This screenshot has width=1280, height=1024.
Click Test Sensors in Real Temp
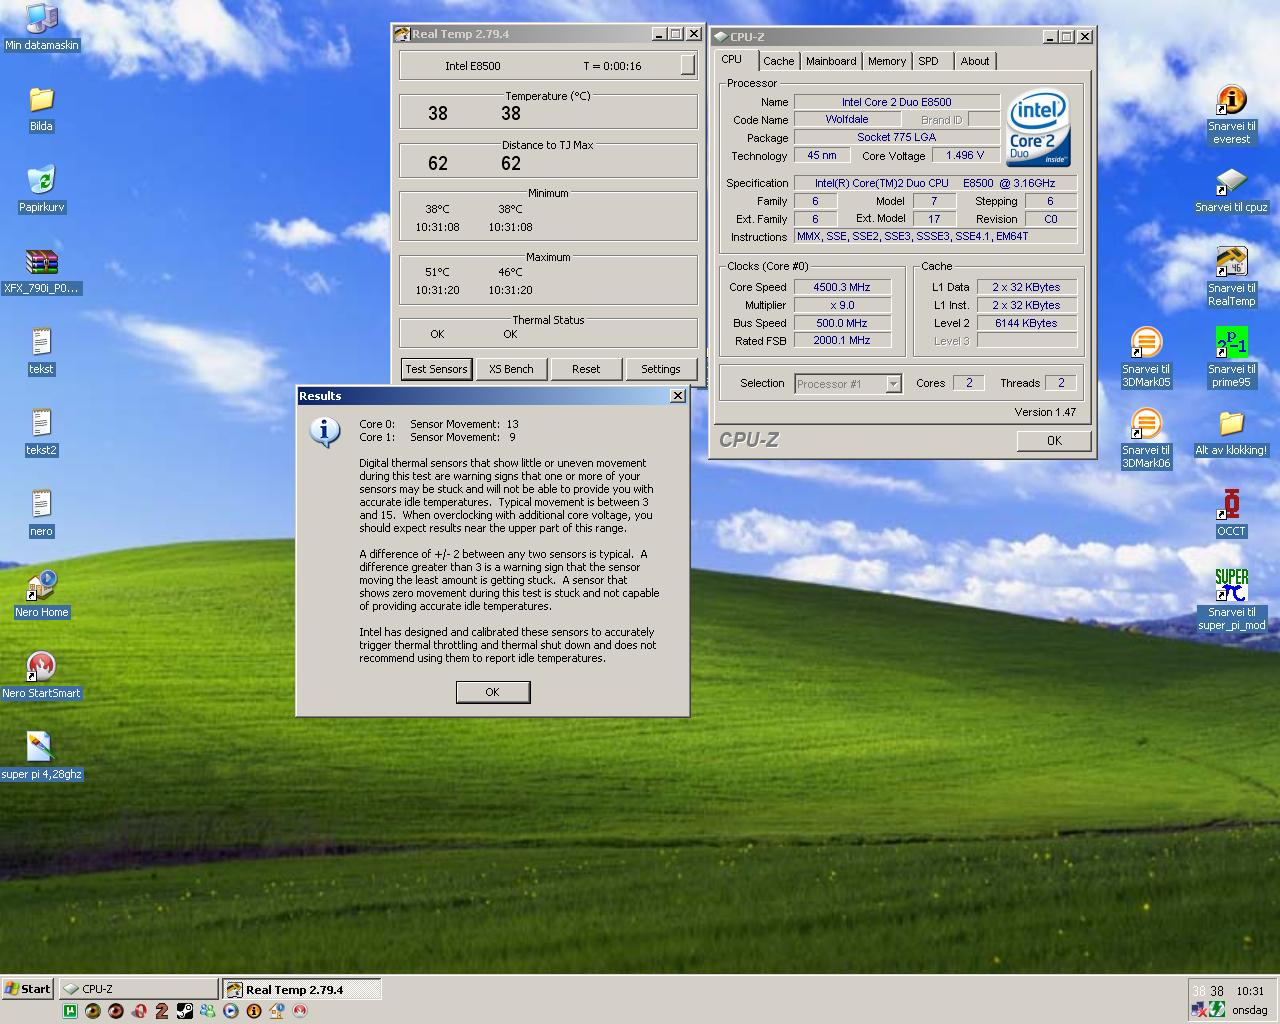[x=436, y=369]
